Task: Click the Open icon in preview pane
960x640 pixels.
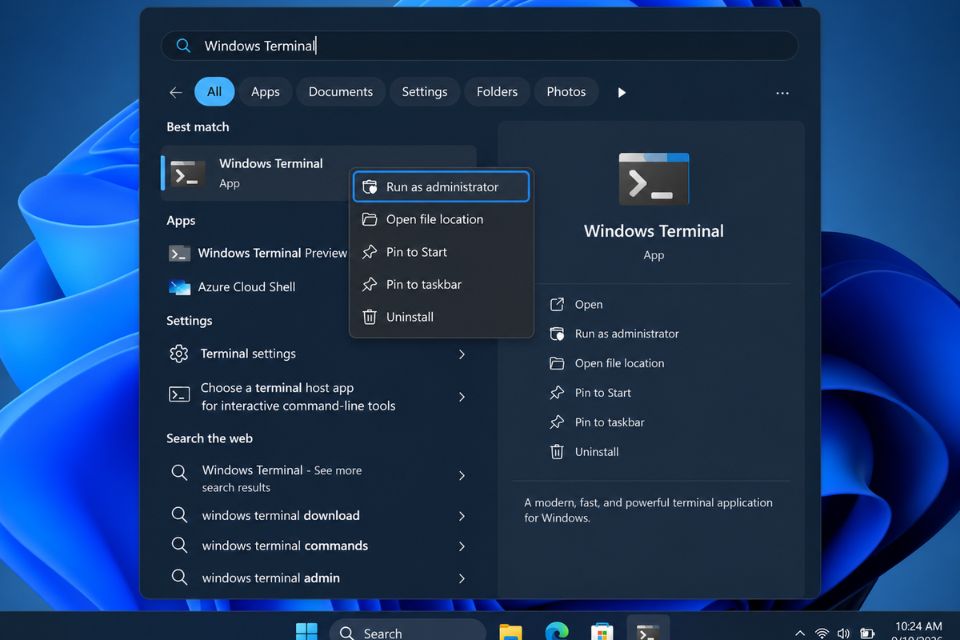Action: pos(557,304)
